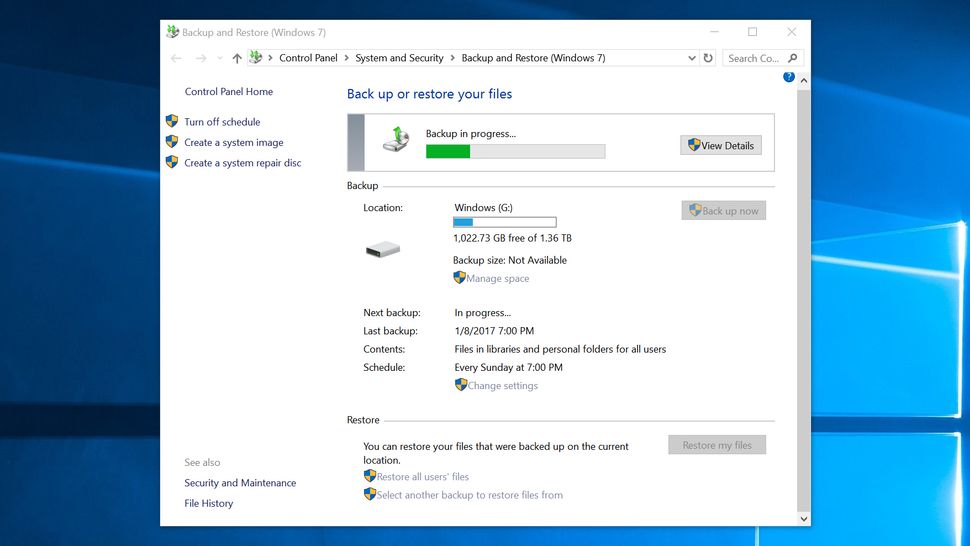Open Create a system image
Viewport: 970px width, 546px height.
[234, 142]
